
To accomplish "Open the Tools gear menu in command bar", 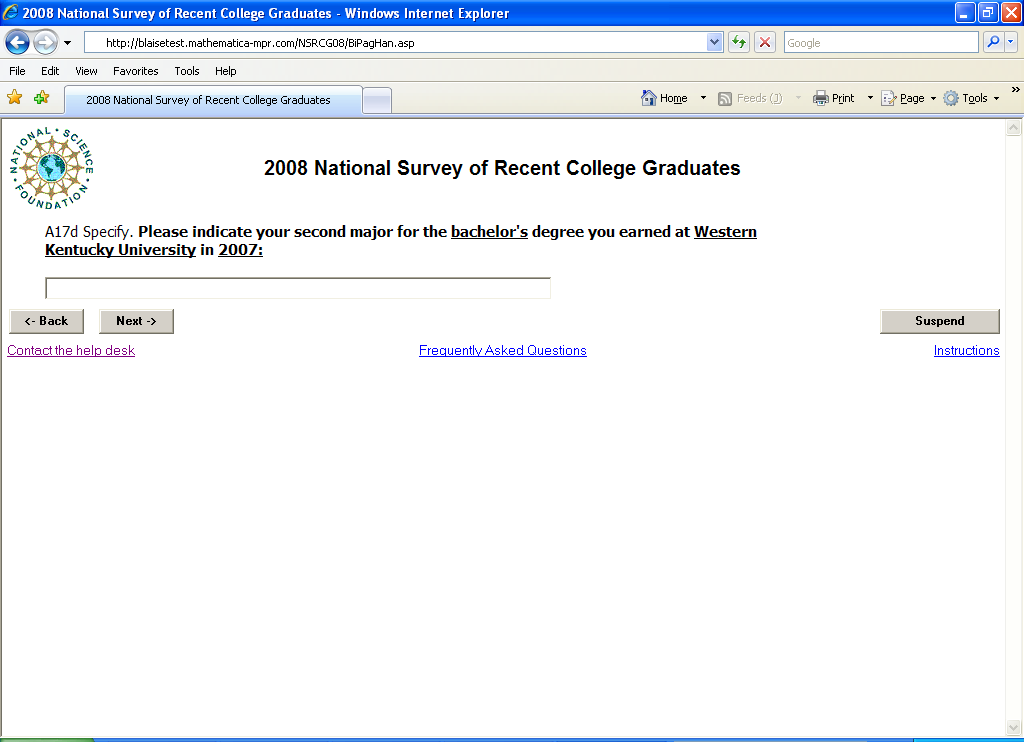I will click(x=972, y=98).
